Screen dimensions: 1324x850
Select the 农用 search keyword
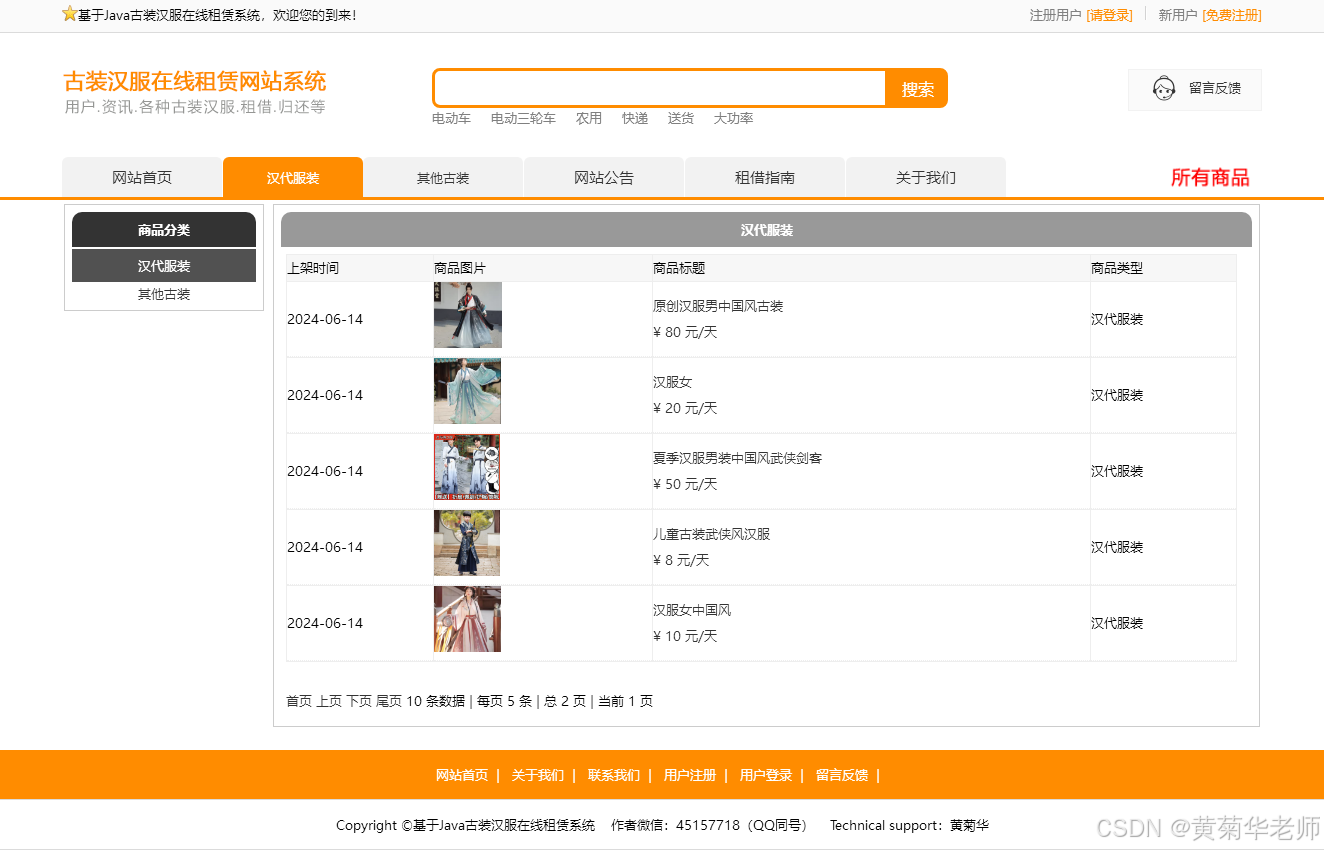(589, 118)
